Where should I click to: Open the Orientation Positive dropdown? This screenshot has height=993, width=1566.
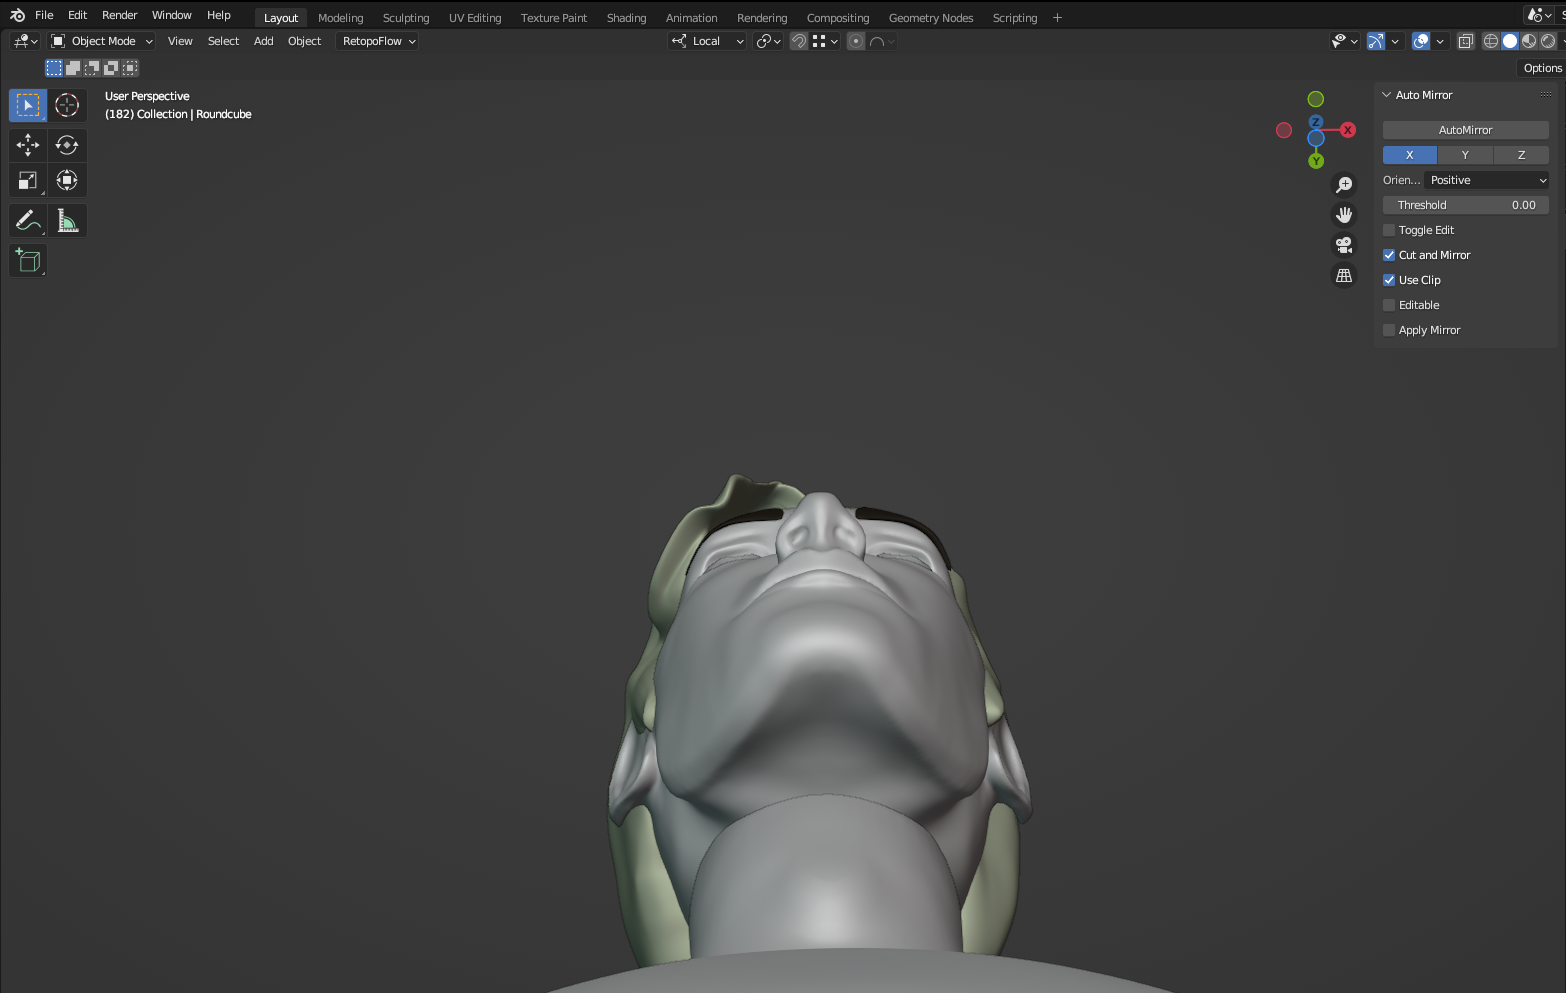(1487, 180)
